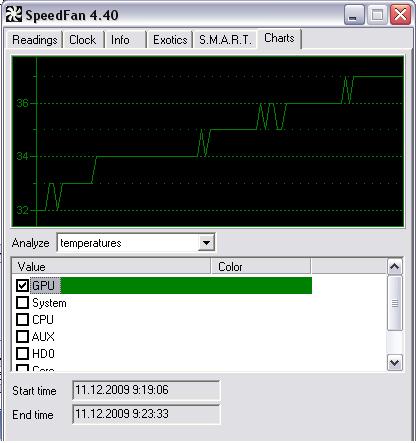Check the CPU temperature box

coord(22,320)
